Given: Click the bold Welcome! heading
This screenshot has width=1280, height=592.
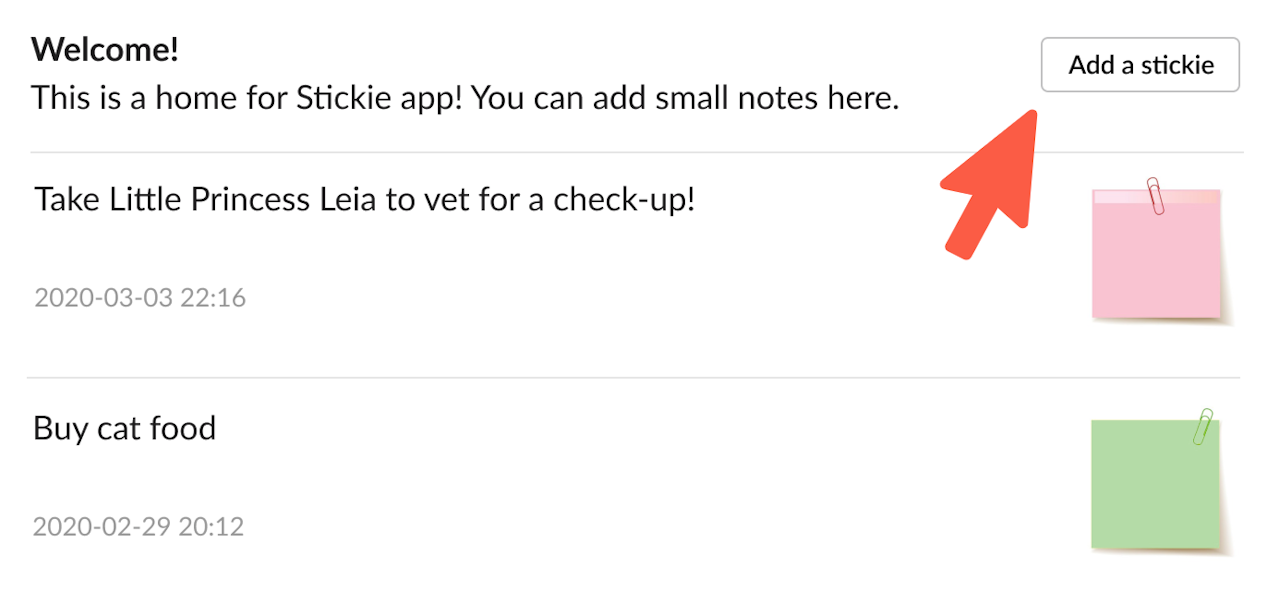Looking at the screenshot, I should pos(105,49).
